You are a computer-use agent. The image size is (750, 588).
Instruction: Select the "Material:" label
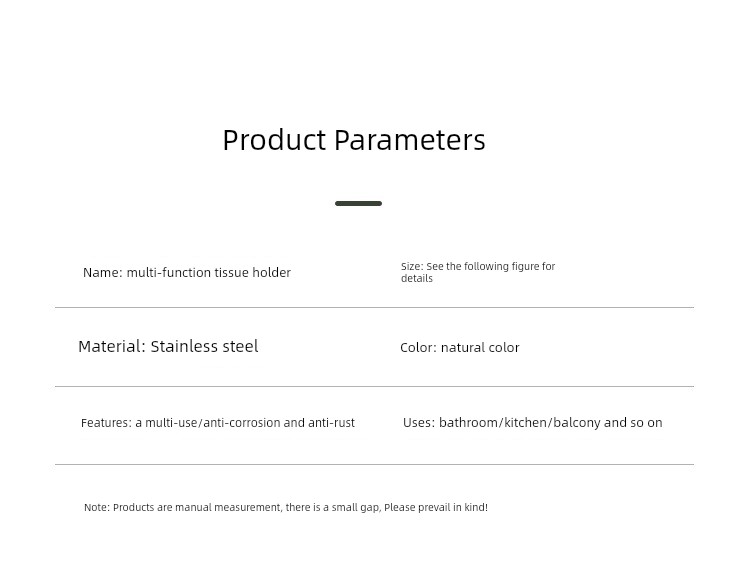tap(112, 346)
